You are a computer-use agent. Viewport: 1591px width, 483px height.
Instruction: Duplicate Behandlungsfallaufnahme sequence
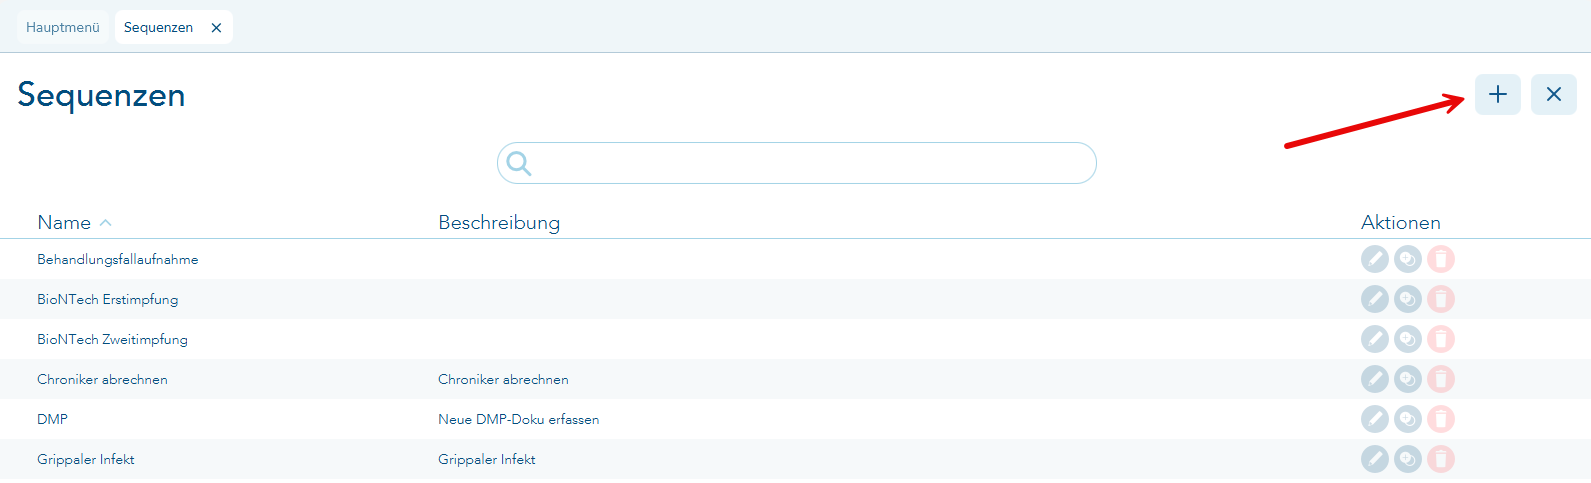point(1408,259)
